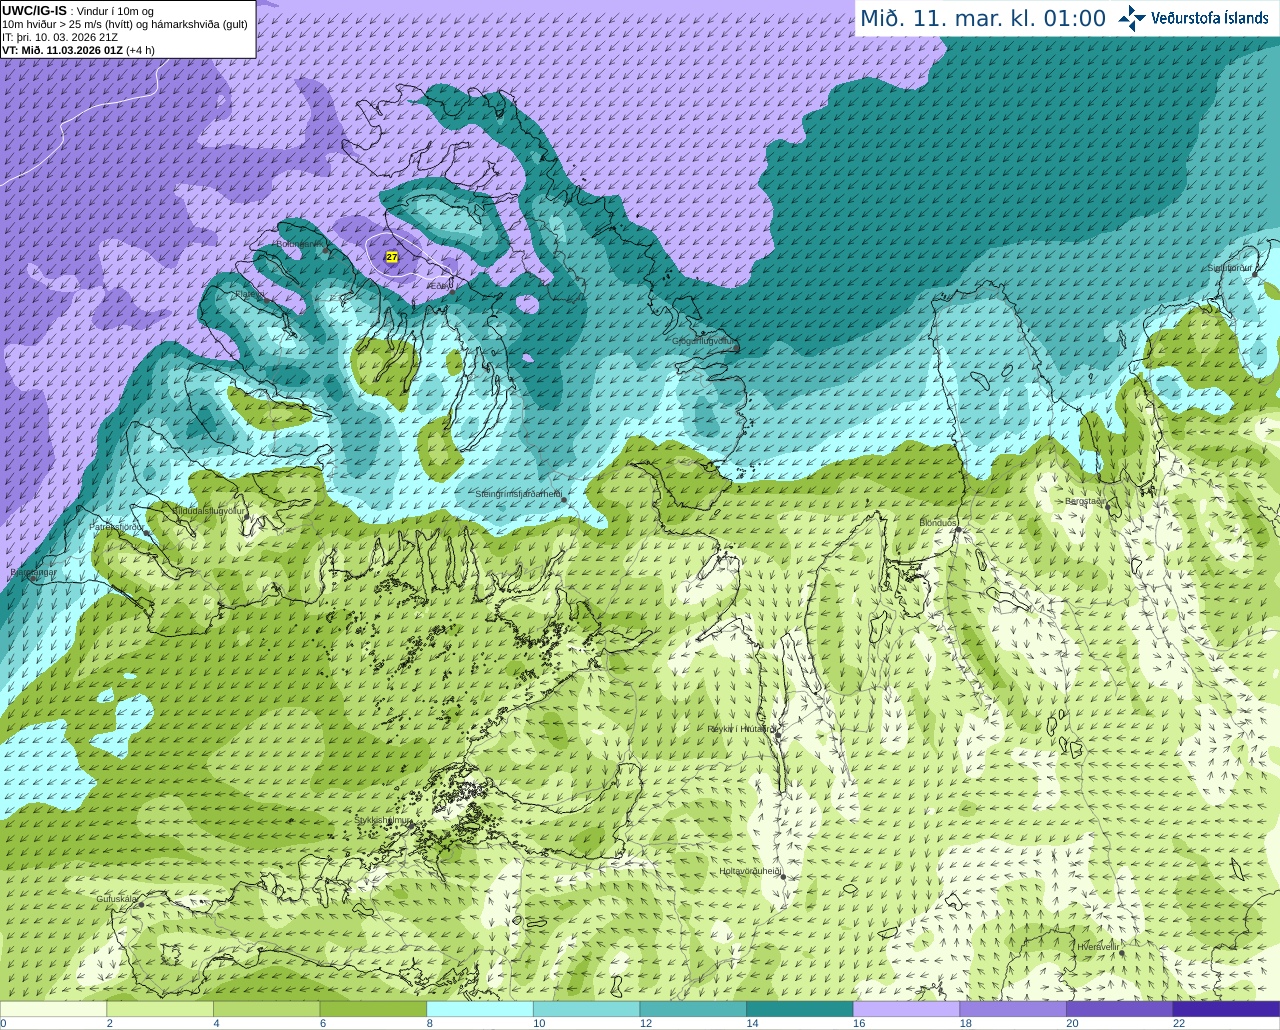Select the Æðey station label

440,286
